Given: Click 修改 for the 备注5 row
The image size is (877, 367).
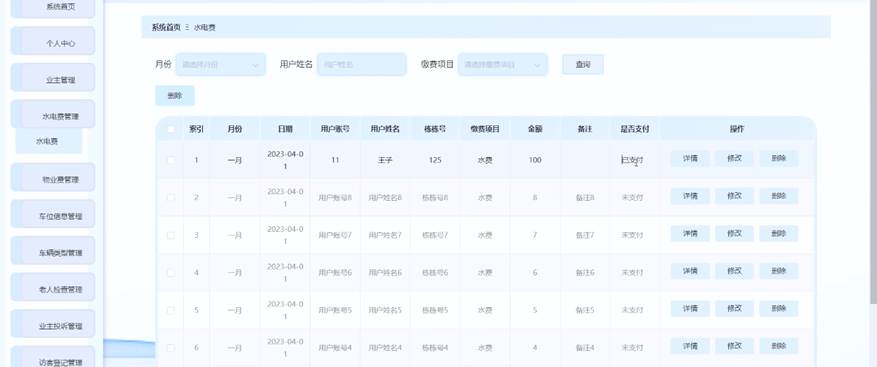Looking at the screenshot, I should [734, 308].
